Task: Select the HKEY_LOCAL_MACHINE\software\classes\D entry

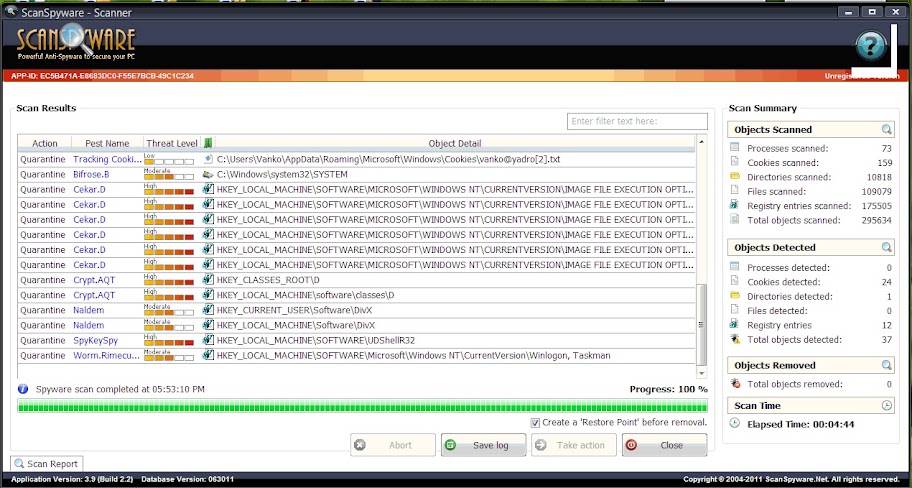Action: pos(305,295)
